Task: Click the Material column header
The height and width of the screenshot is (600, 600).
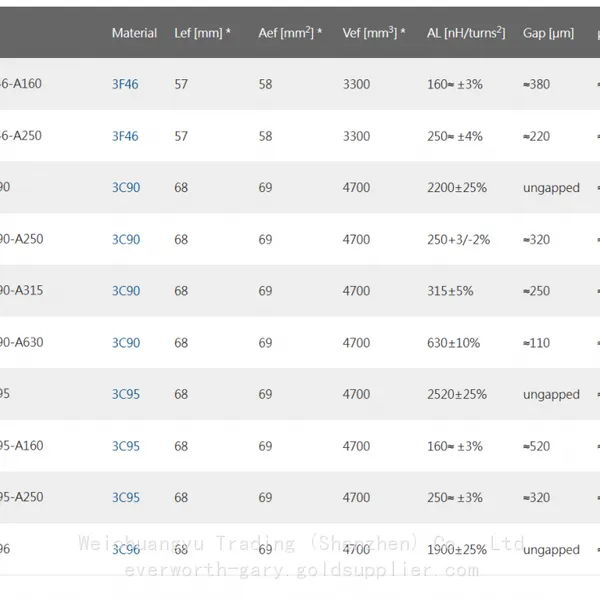Action: (x=134, y=33)
